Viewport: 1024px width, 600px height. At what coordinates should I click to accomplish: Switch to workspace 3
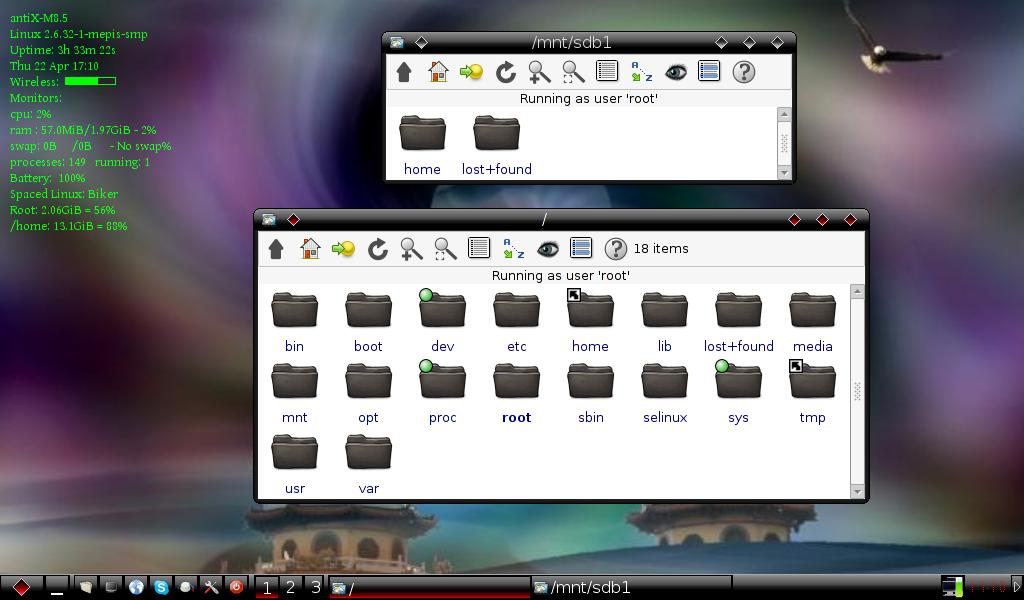pyautogui.click(x=315, y=587)
